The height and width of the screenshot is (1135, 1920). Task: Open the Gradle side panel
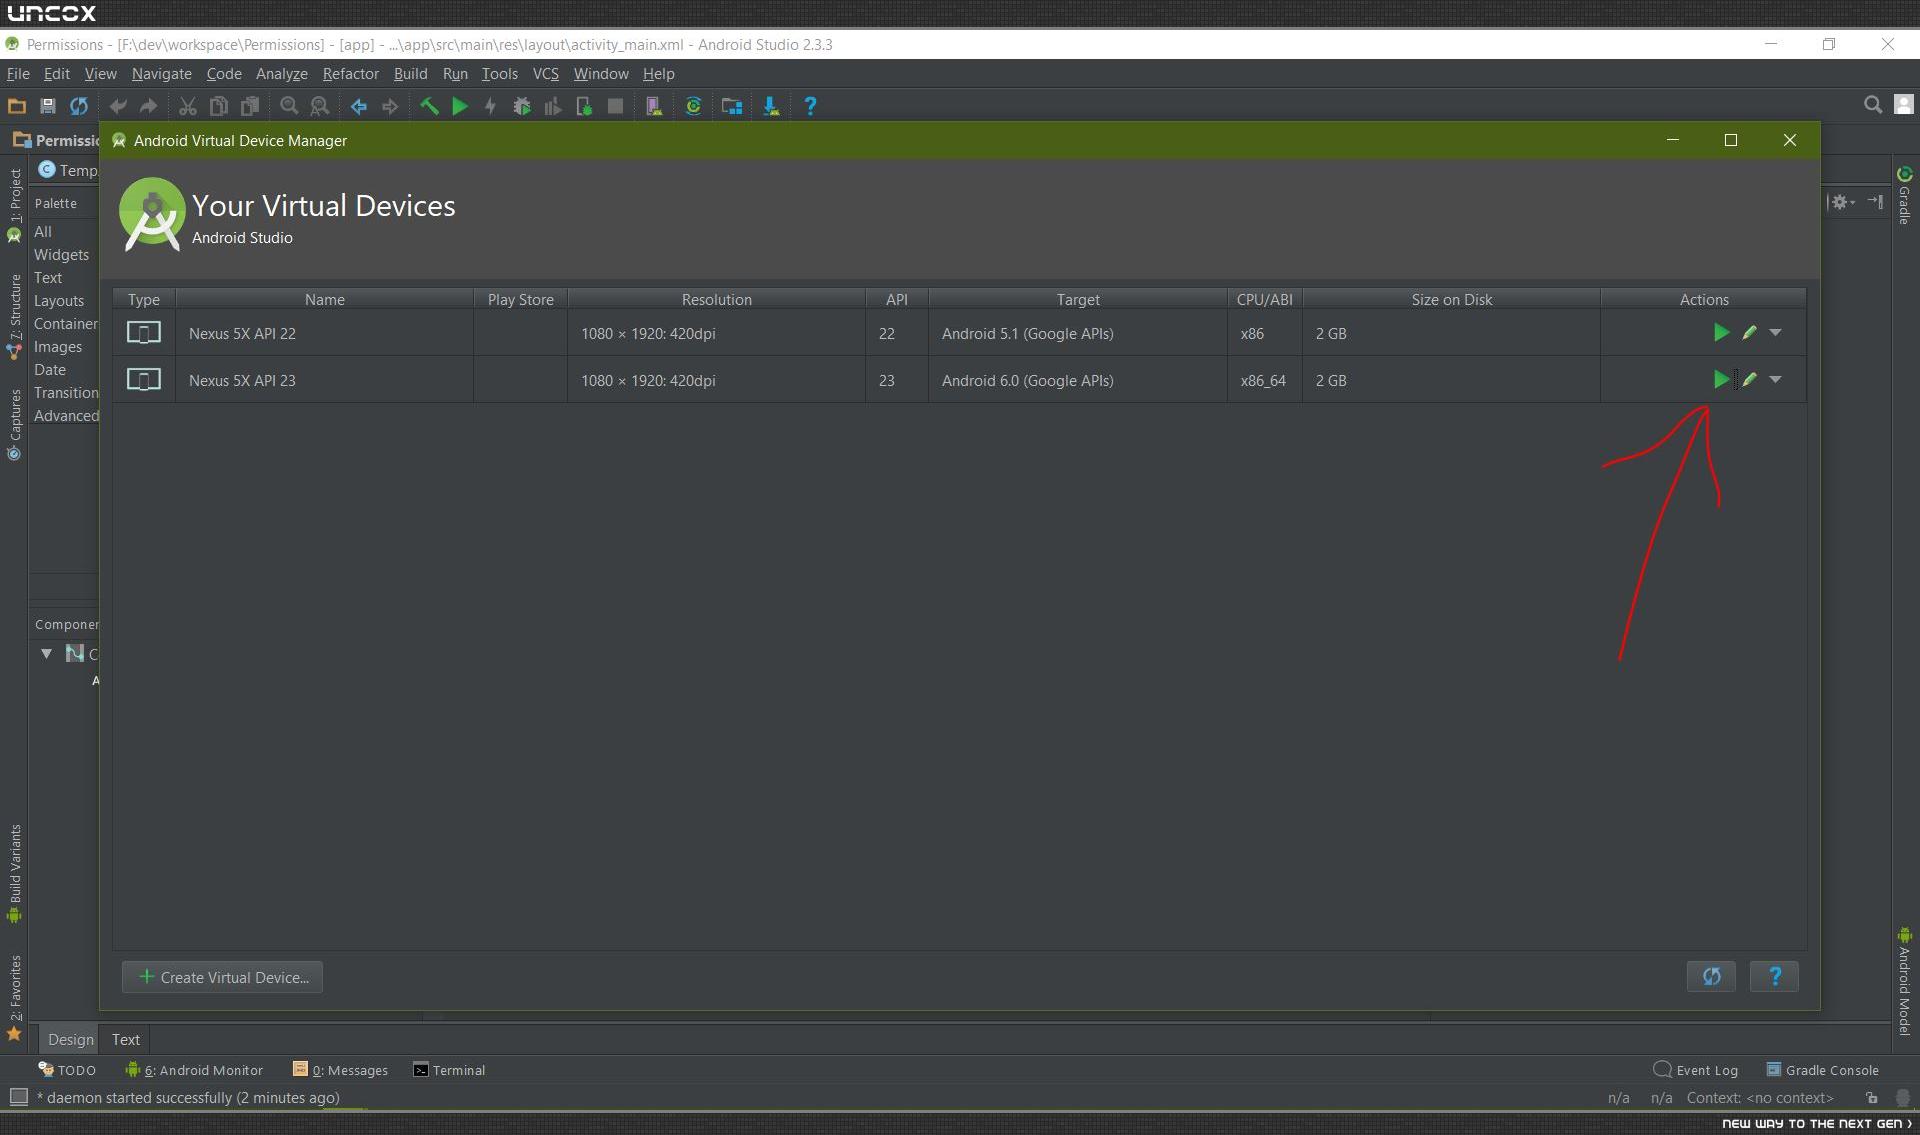pyautogui.click(x=1904, y=196)
